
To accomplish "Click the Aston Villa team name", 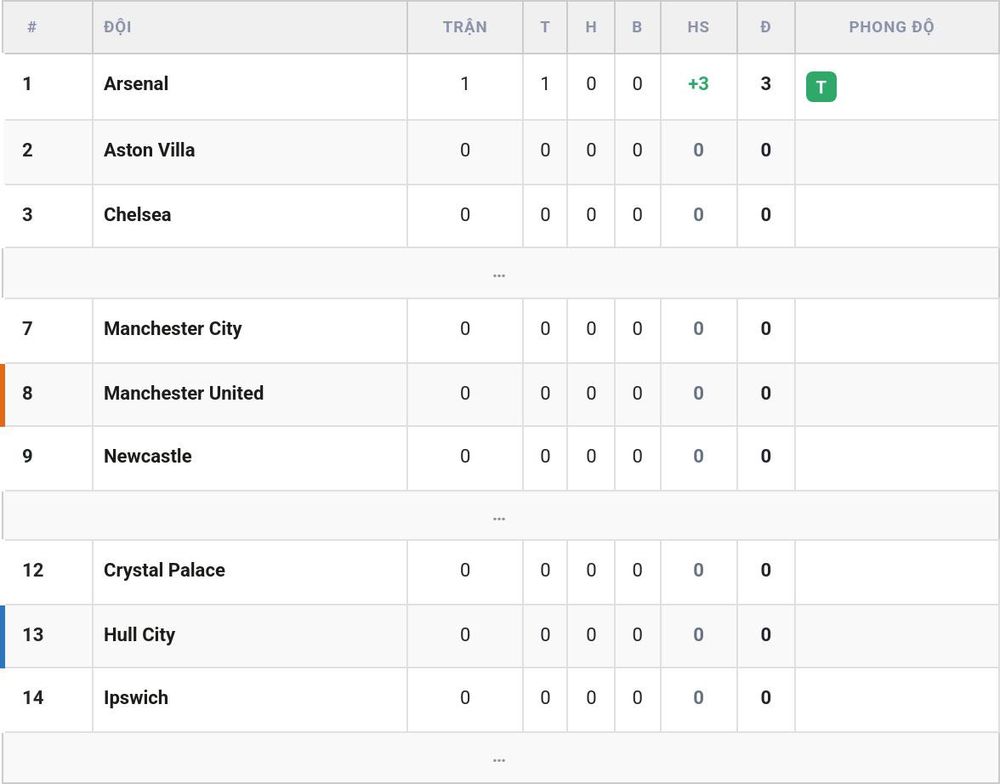I will click(149, 150).
